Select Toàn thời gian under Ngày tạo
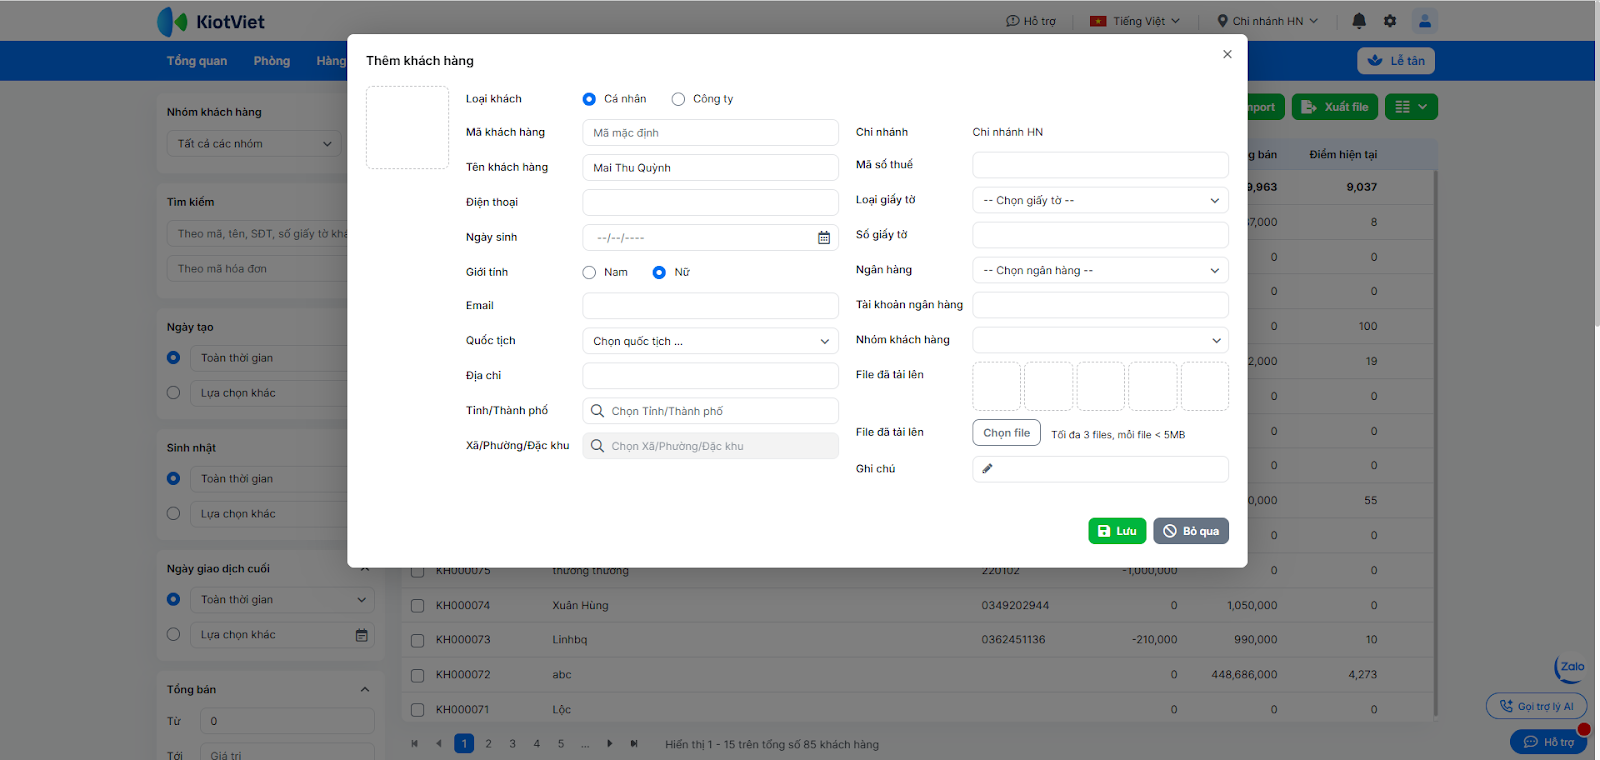 (173, 358)
